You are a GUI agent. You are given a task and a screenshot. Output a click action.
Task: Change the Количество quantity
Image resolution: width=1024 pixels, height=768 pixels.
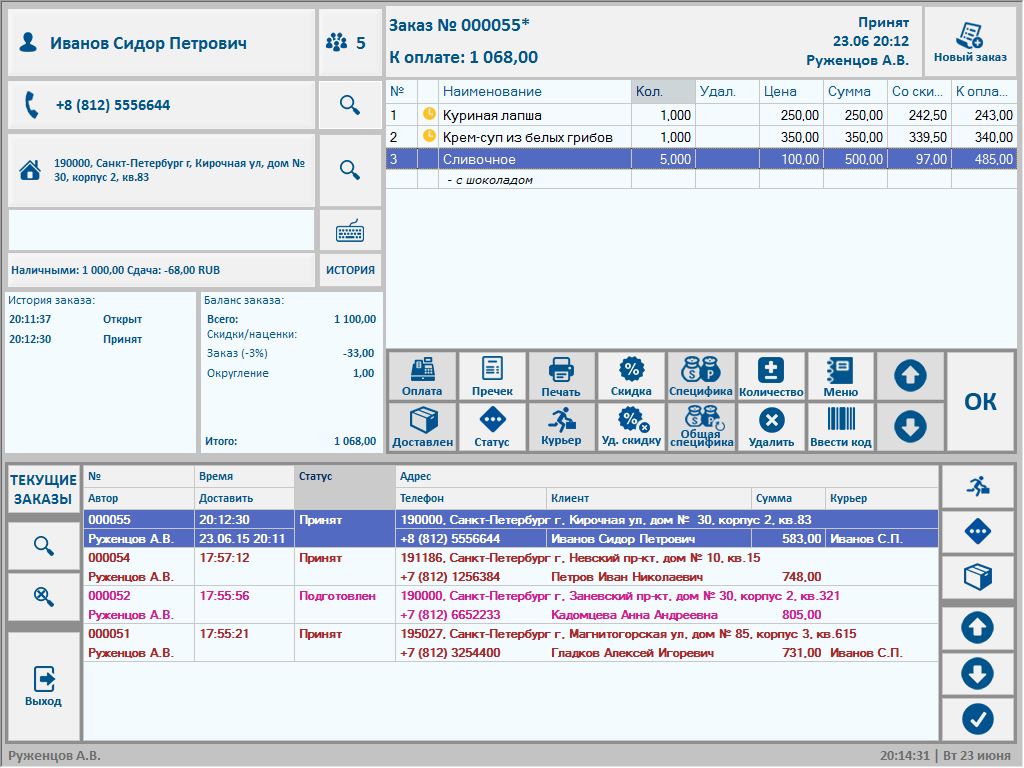point(771,376)
